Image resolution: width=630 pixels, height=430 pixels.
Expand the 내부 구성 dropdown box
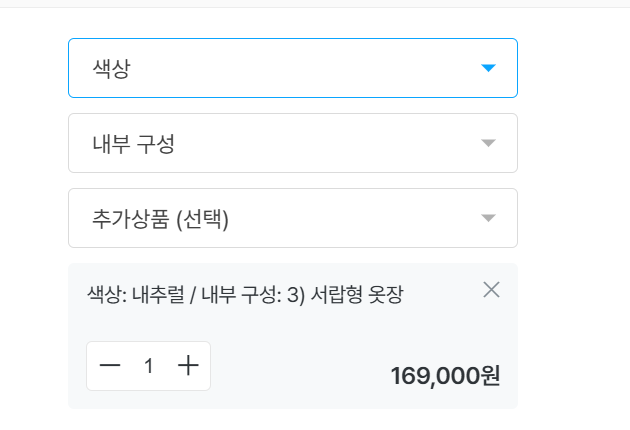point(293,143)
